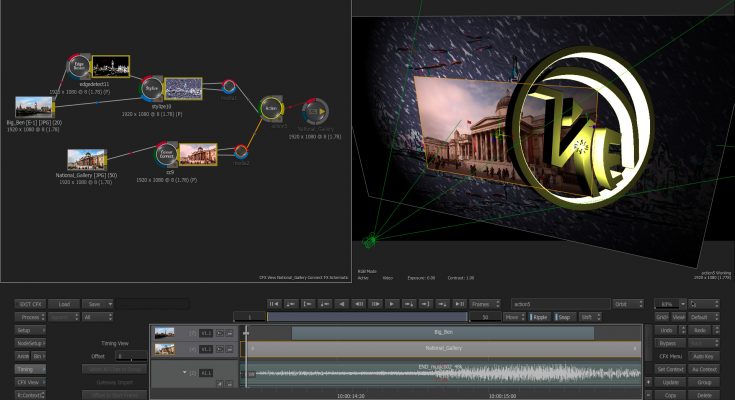Expand the audio track disclosure triangle
The width and height of the screenshot is (735, 400).
[185, 372]
